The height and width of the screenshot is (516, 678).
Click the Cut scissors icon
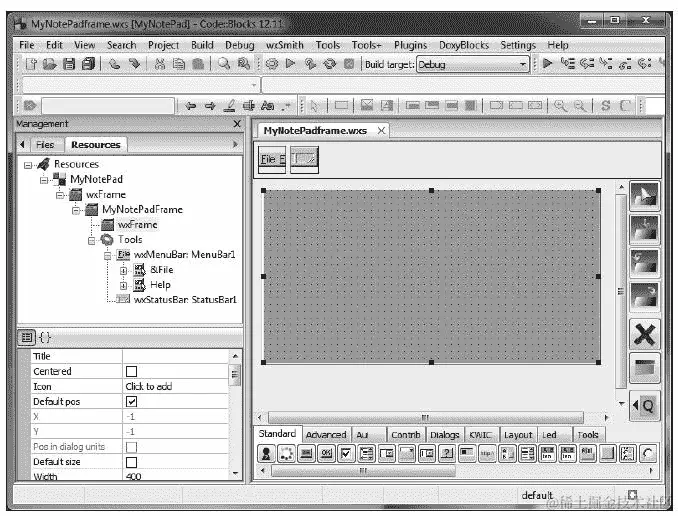point(160,64)
